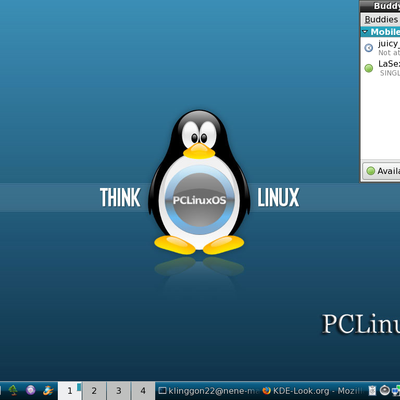Open the Available status selector dropdown
The height and width of the screenshot is (400, 400).
[x=381, y=171]
